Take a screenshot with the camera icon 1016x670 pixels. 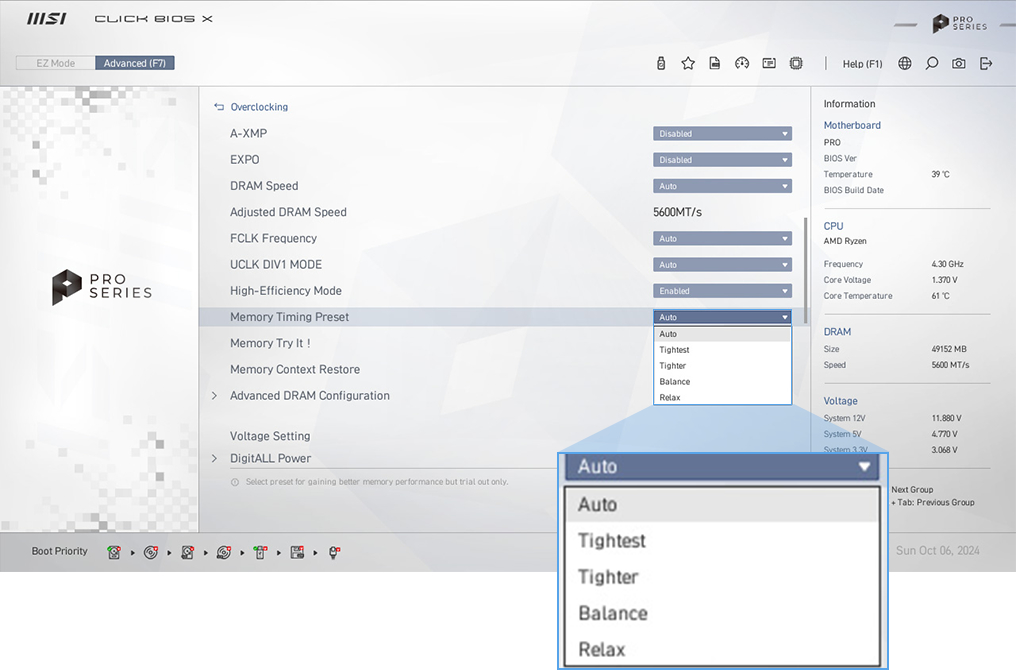point(959,63)
